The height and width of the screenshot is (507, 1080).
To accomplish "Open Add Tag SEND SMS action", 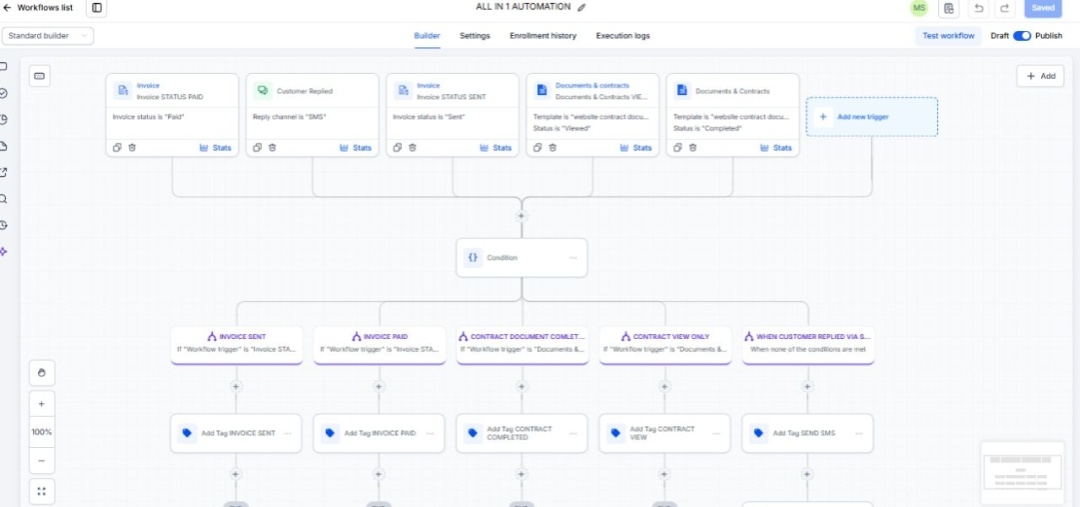I will coord(807,433).
